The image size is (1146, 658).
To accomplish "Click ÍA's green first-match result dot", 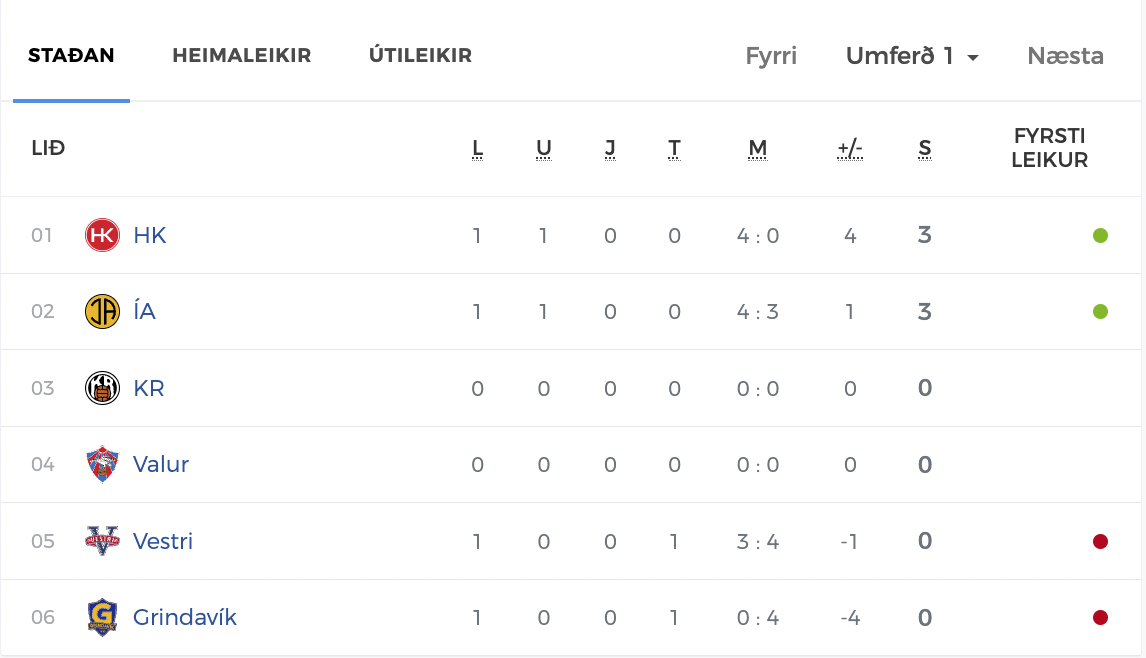I will click(x=1100, y=312).
